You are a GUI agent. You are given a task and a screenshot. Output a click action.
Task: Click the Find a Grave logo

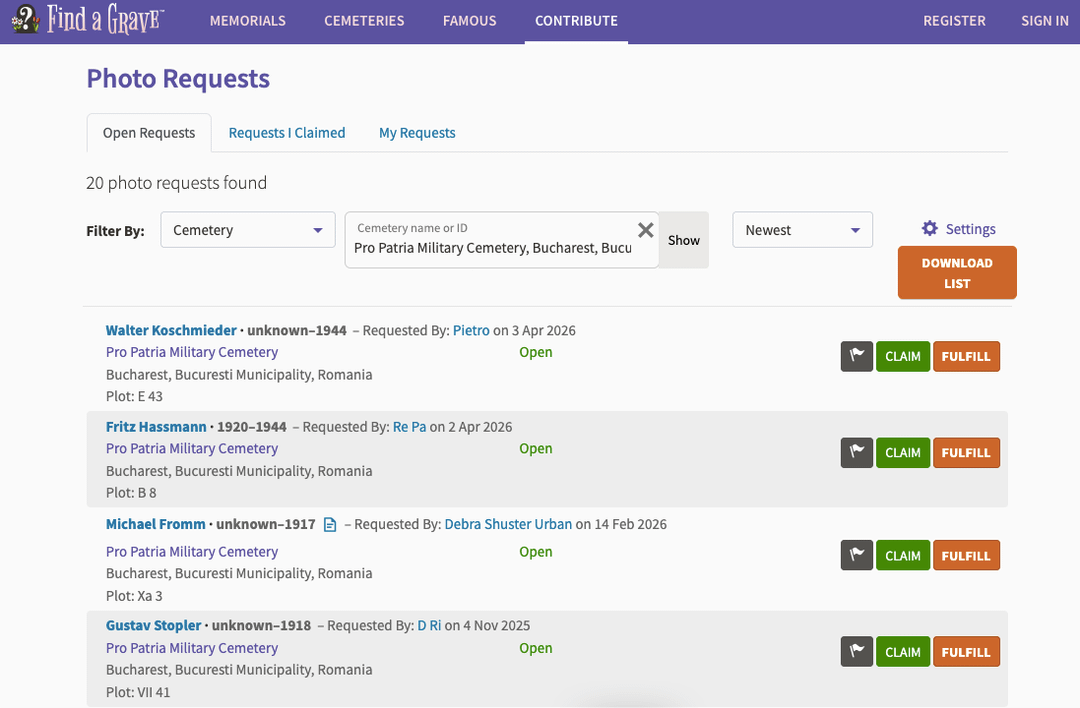[x=88, y=20]
